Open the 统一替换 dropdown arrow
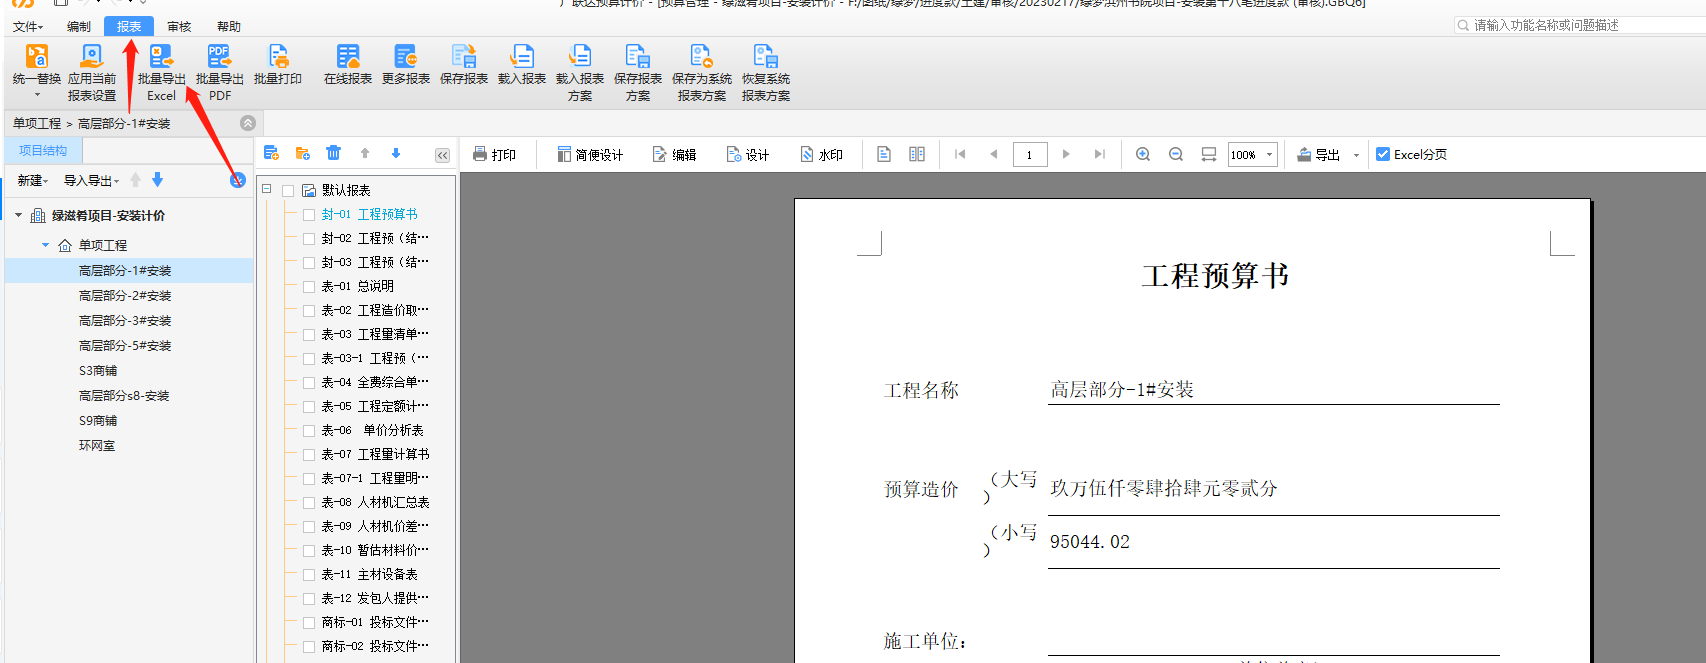Screen dimensions: 1706x663 point(37,96)
